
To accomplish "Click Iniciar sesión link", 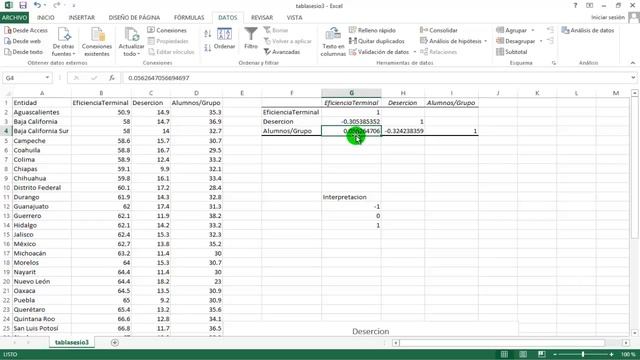I will [608, 18].
